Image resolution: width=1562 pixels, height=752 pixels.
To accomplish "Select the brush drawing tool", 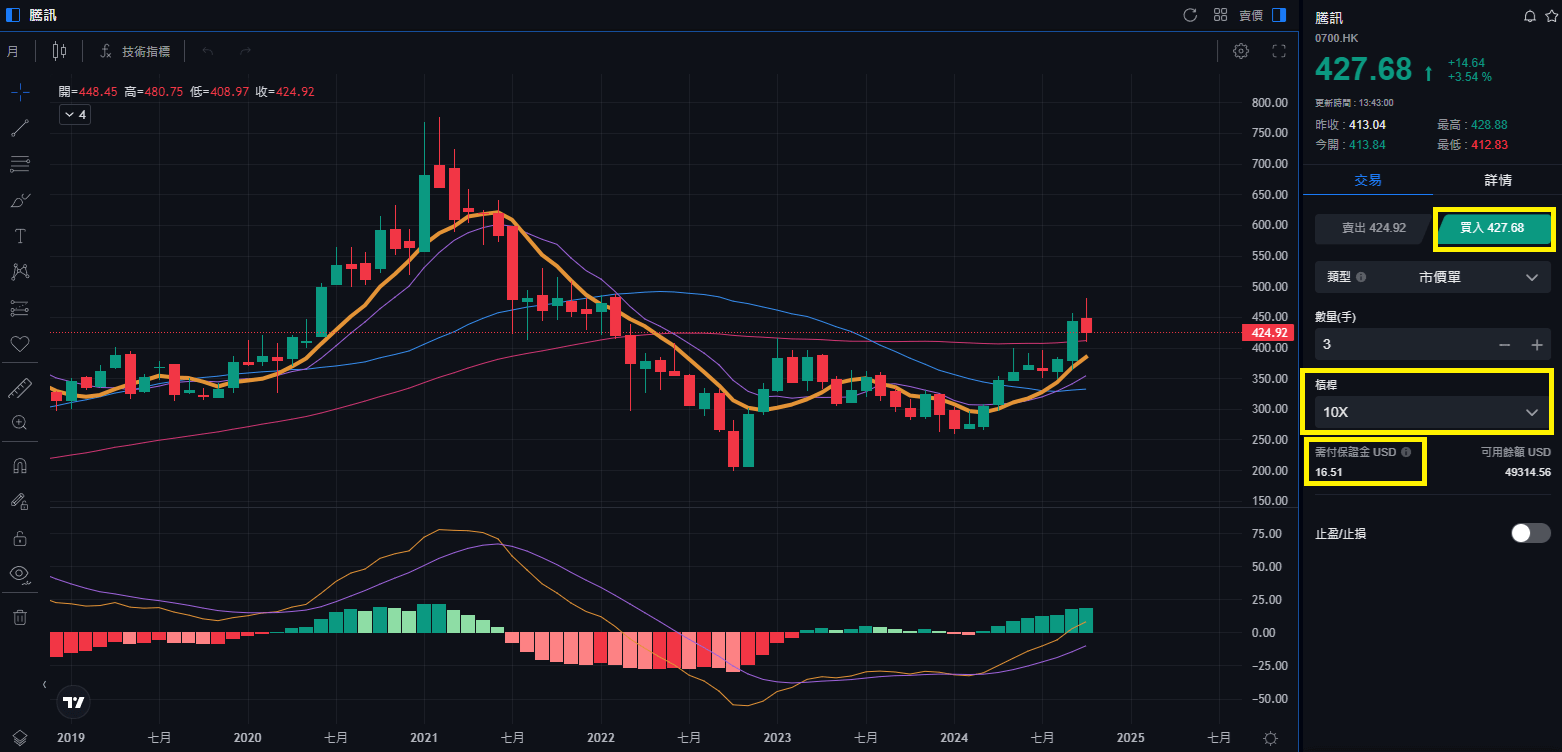I will pyautogui.click(x=19, y=200).
